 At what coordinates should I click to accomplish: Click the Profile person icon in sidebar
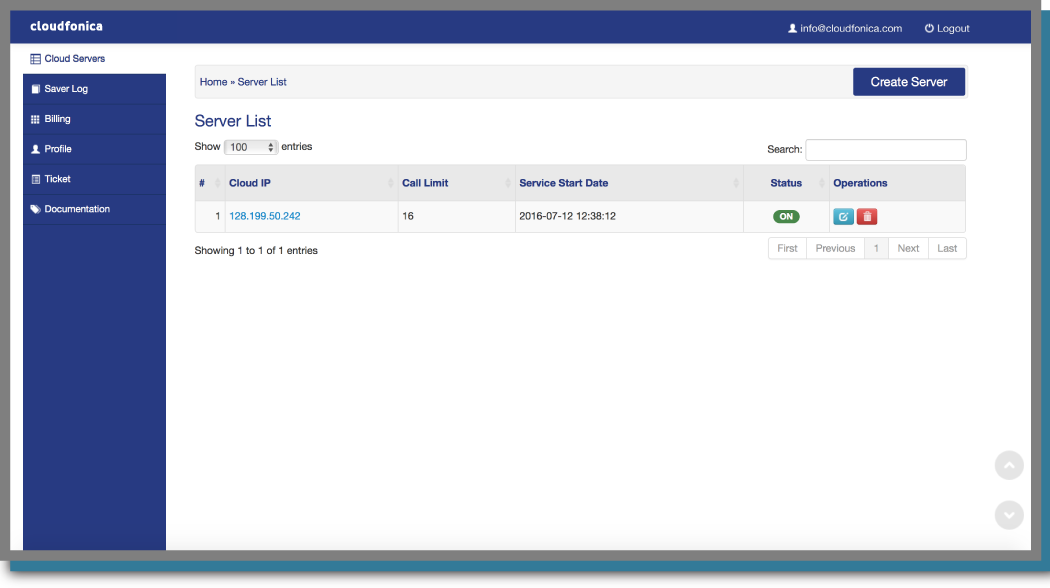35,149
